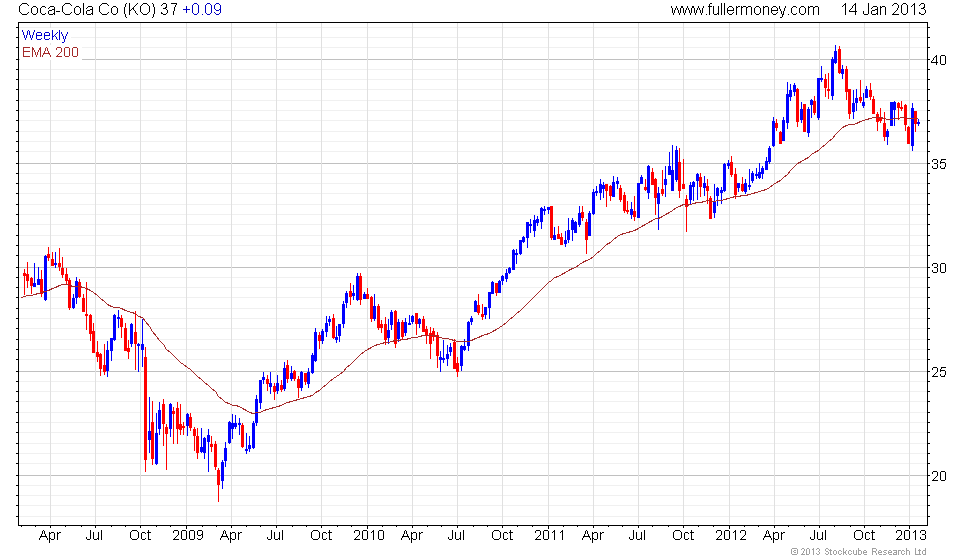Click the 25 price axis label

click(x=938, y=372)
